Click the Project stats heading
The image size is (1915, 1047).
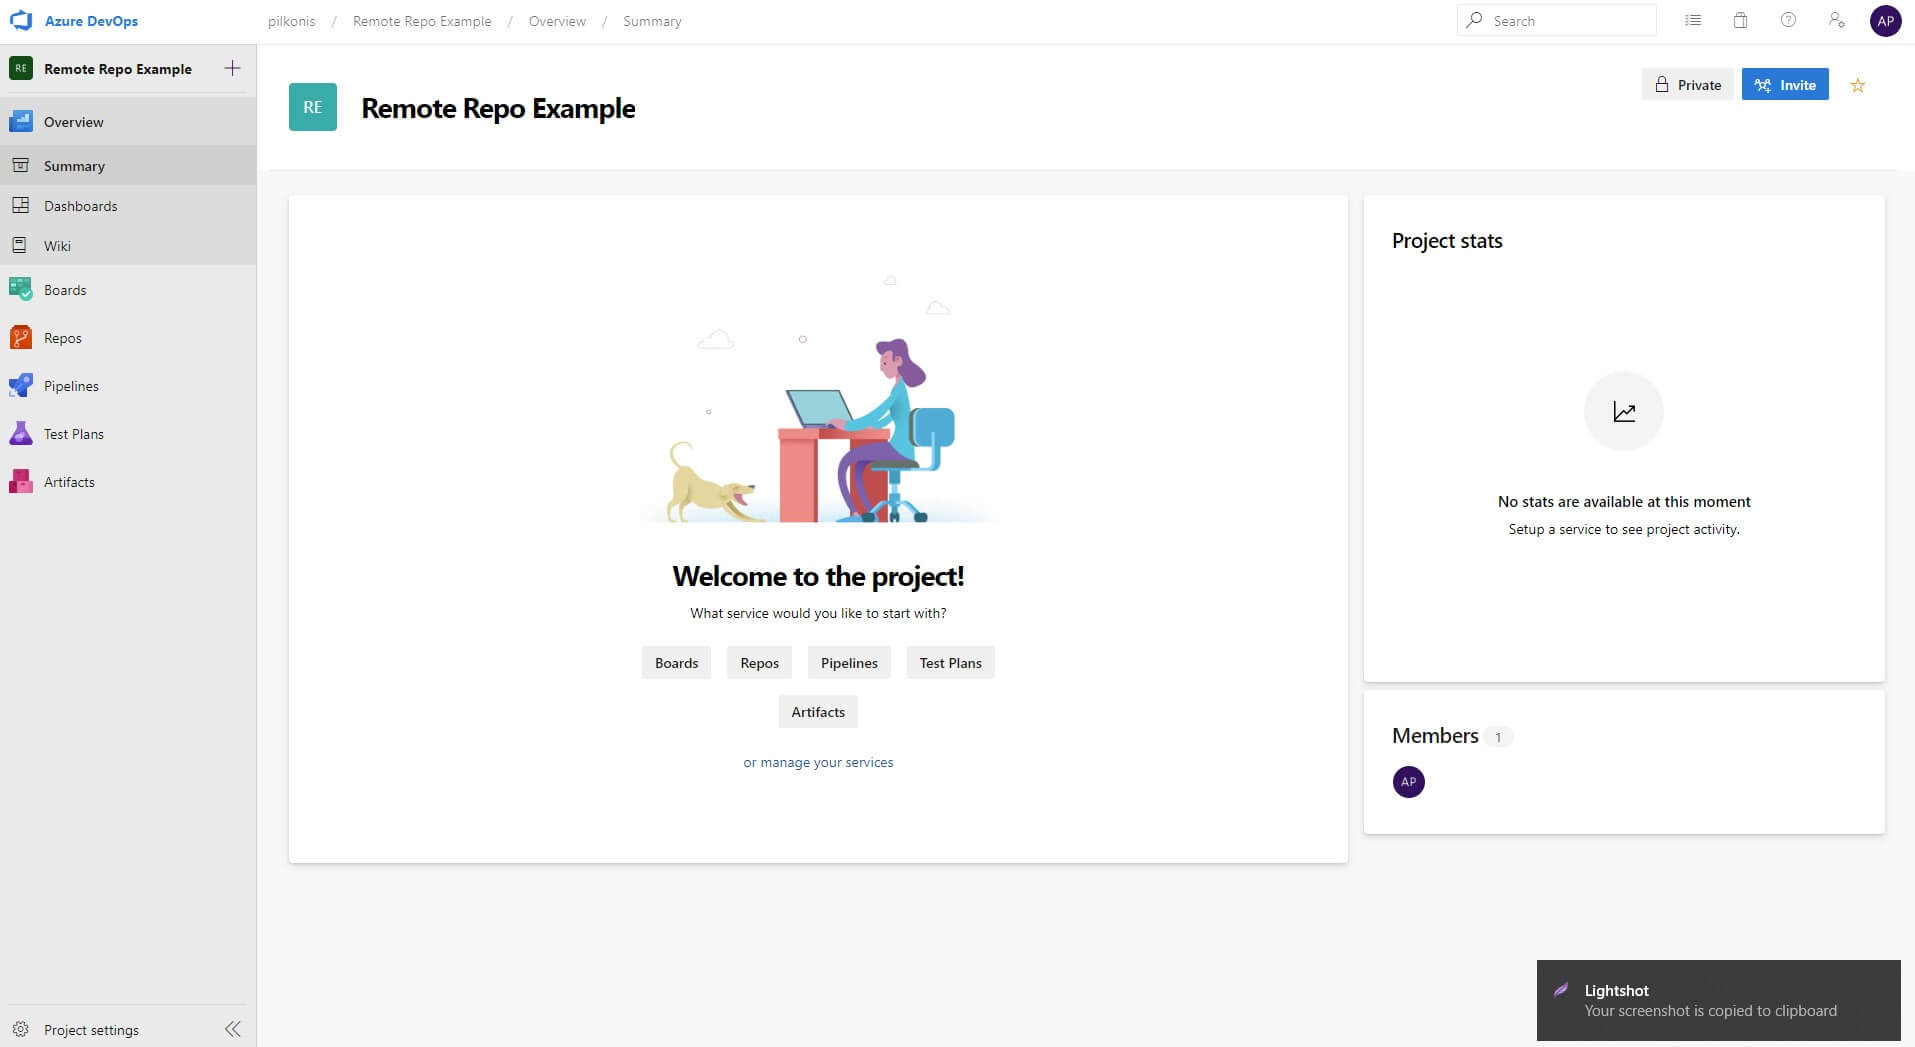[x=1447, y=241]
